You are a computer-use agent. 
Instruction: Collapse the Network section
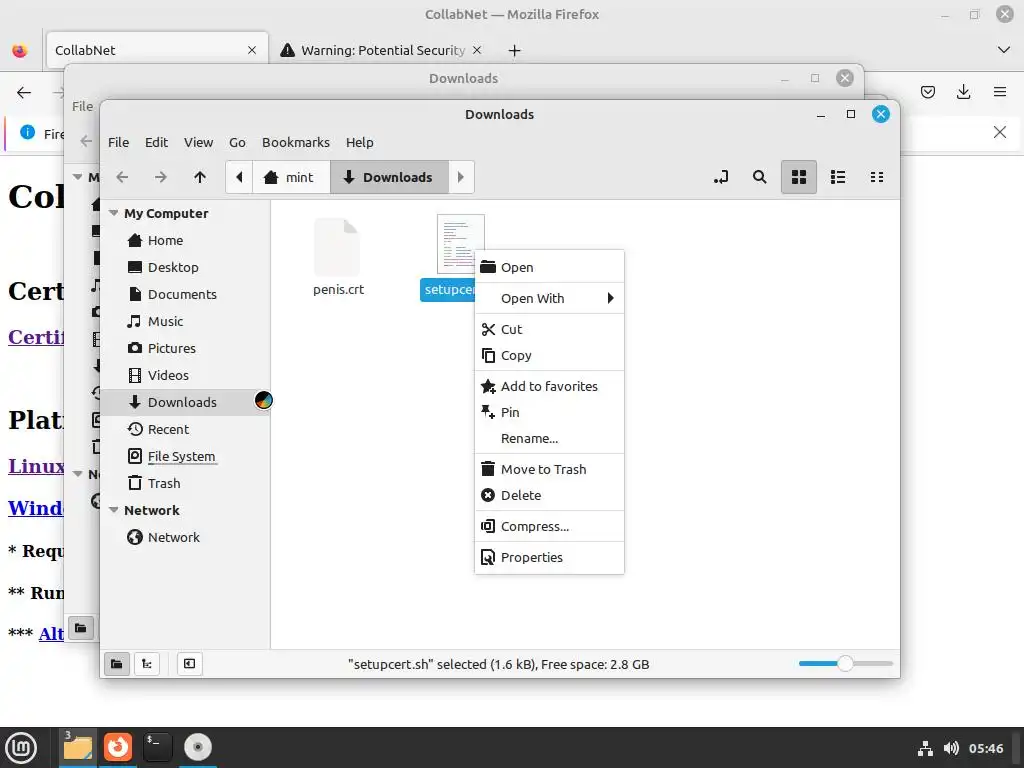point(114,510)
